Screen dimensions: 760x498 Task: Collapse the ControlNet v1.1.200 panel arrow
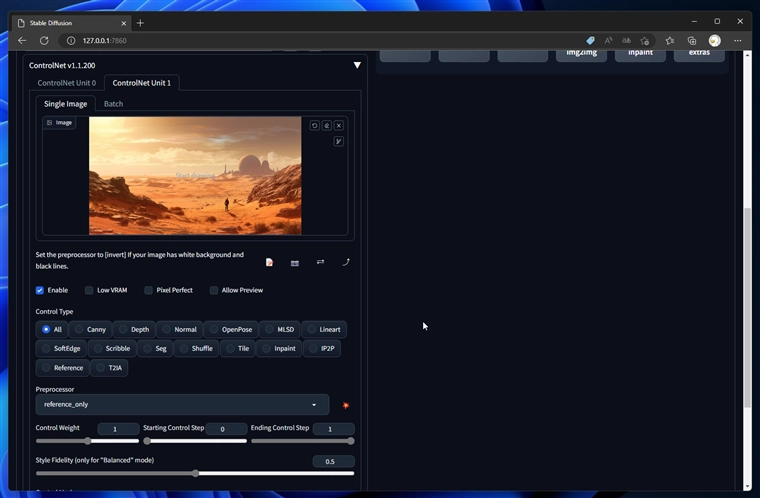(357, 65)
